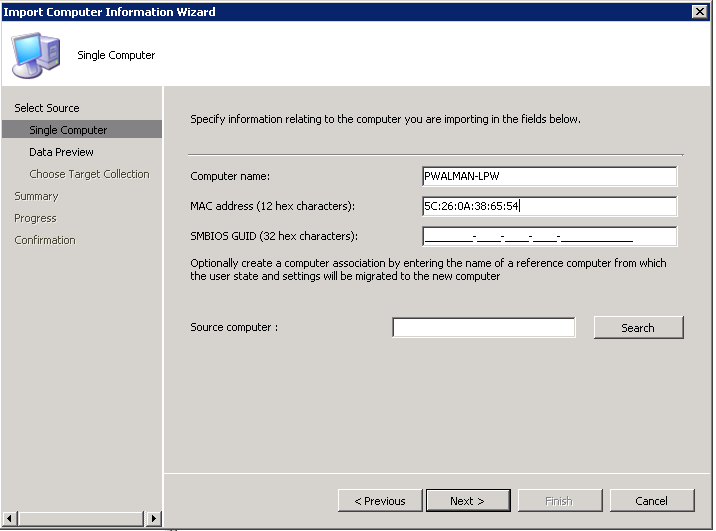Click the SMBIOS GUID input field

549,236
